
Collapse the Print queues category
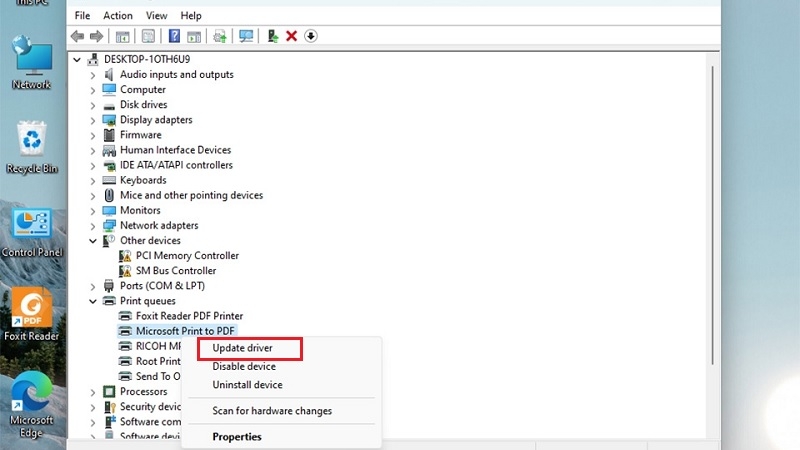[x=93, y=301]
